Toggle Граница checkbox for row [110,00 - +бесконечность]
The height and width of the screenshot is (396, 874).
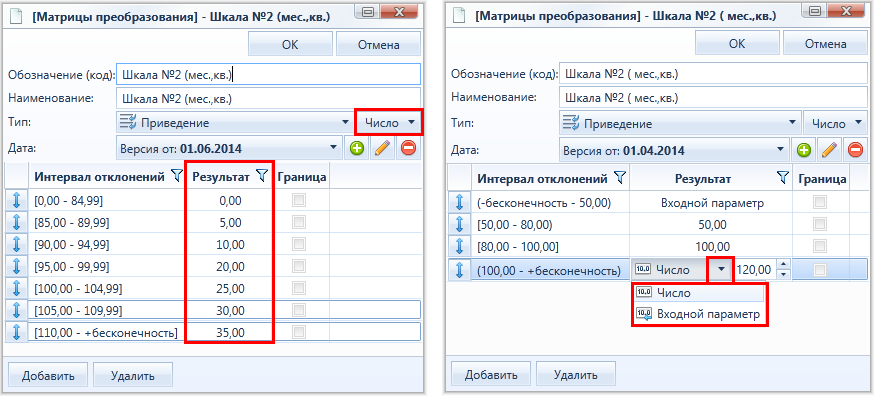click(299, 332)
